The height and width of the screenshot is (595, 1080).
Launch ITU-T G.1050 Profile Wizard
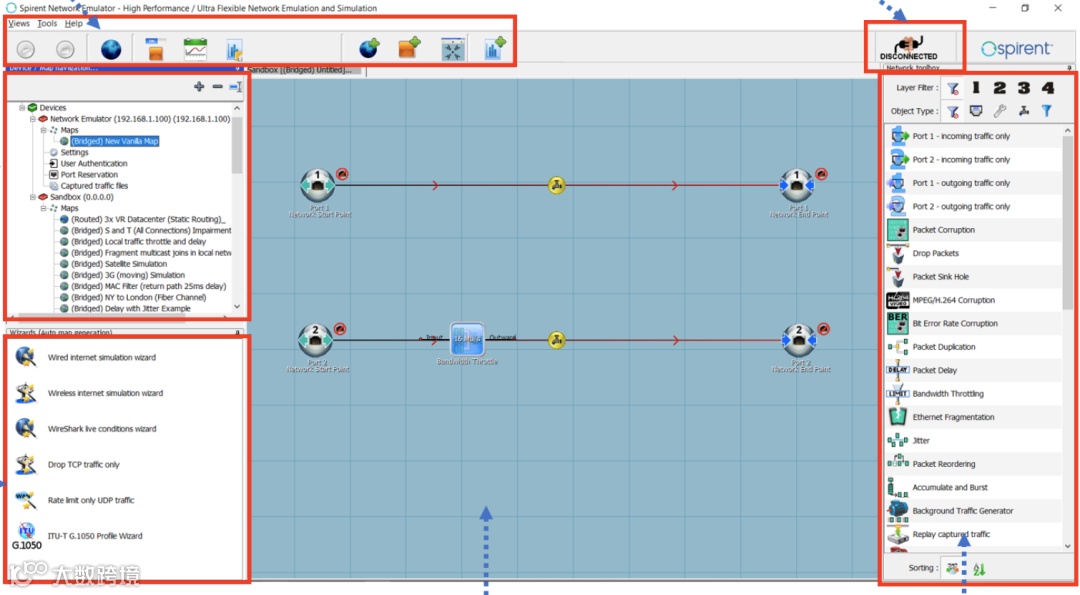95,536
